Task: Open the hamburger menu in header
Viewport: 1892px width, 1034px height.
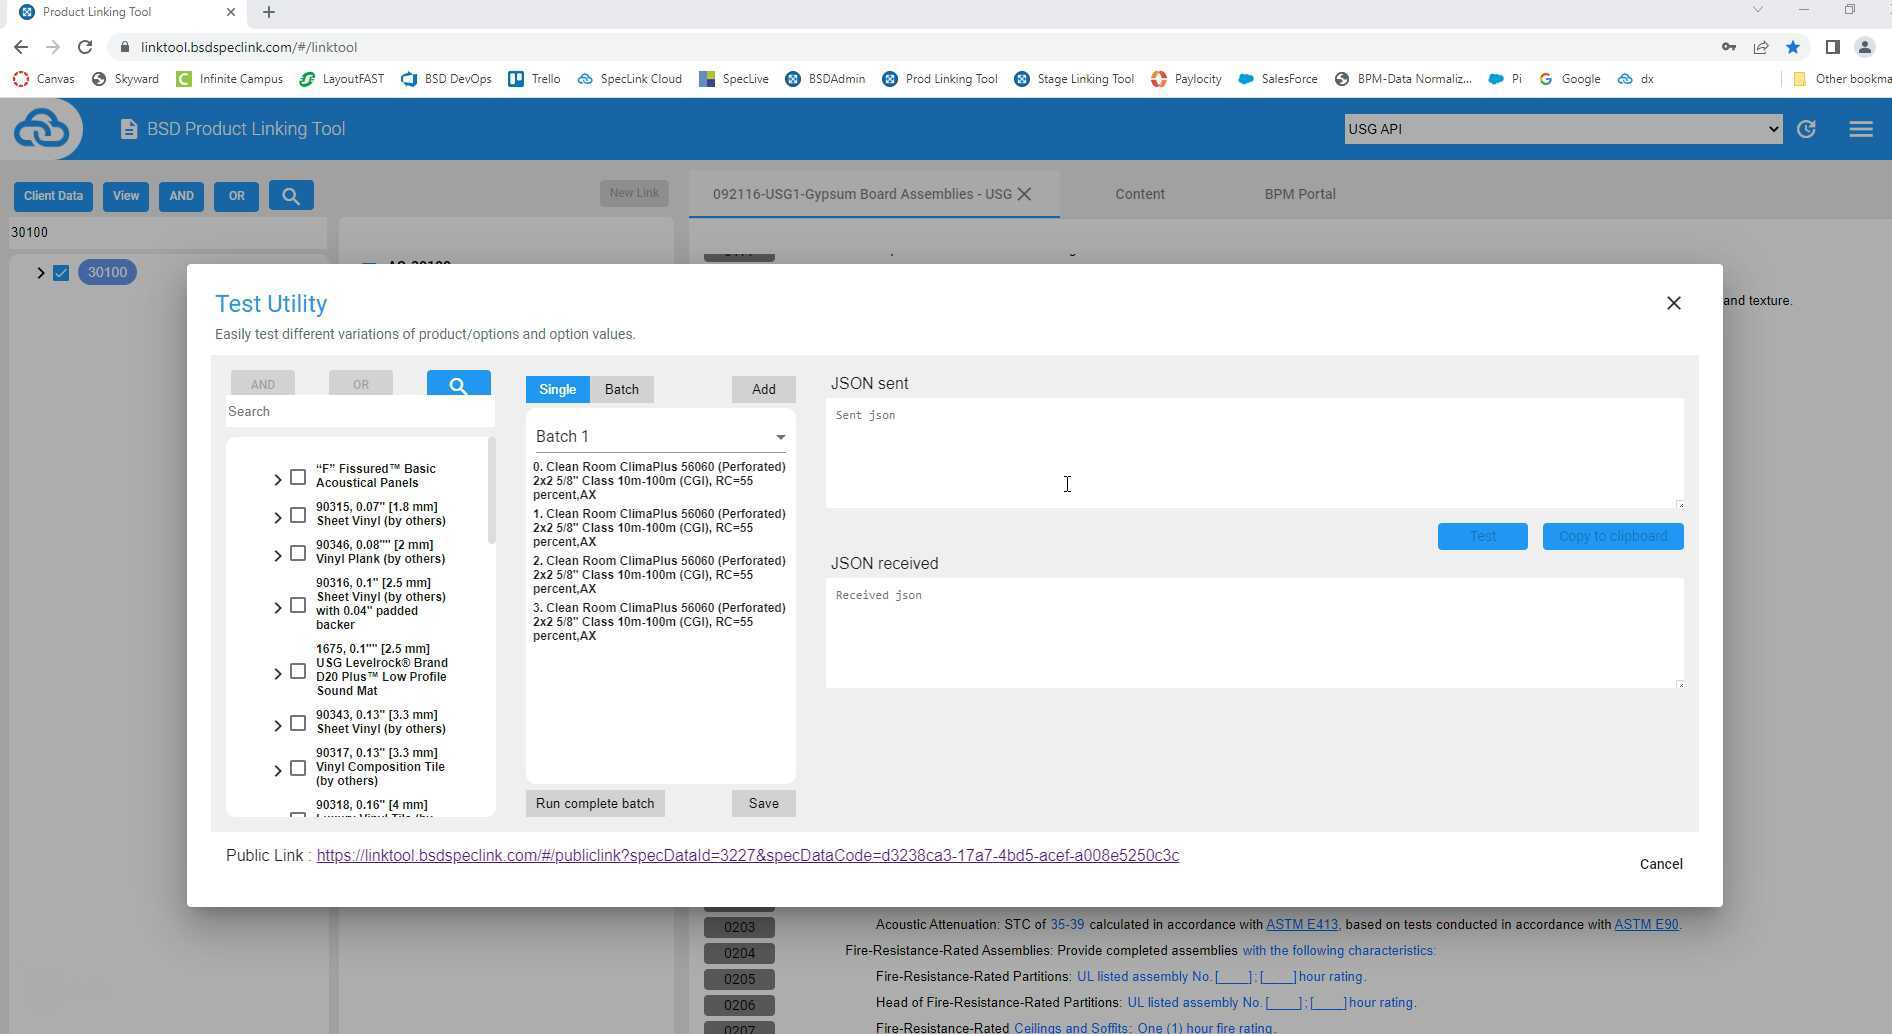Action: coord(1860,129)
